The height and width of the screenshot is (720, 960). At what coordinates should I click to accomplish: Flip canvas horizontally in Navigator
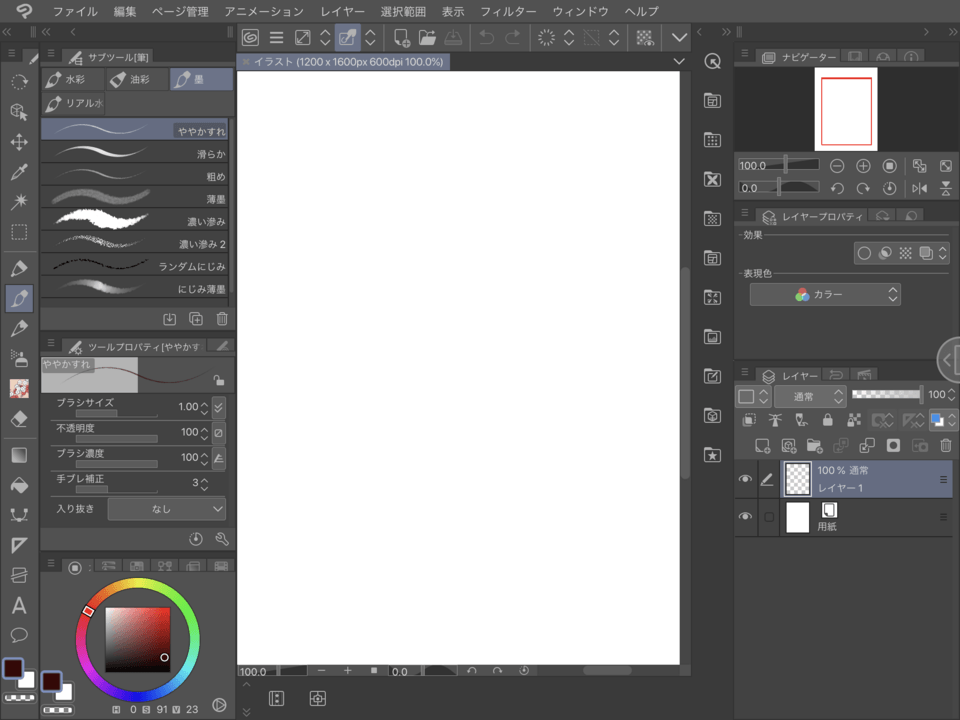point(920,189)
